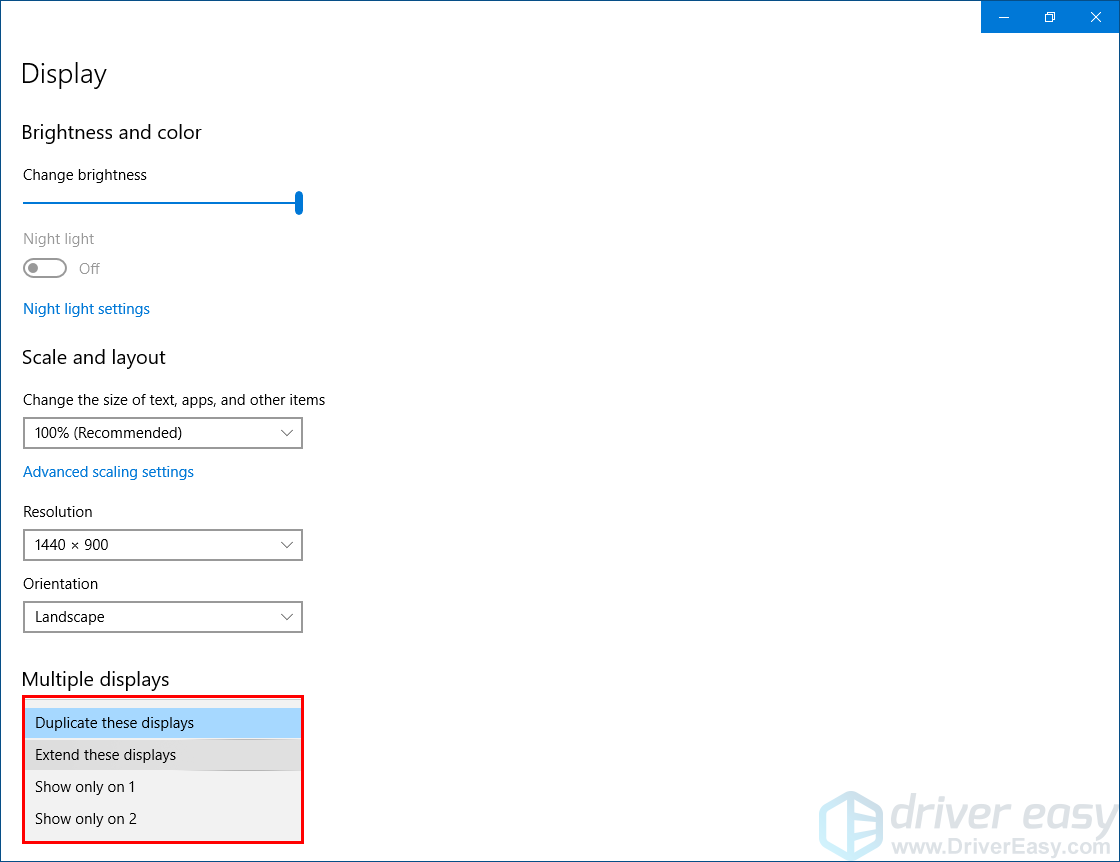This screenshot has width=1120, height=862.
Task: Click the Multiple displays section heading
Action: click(95, 680)
